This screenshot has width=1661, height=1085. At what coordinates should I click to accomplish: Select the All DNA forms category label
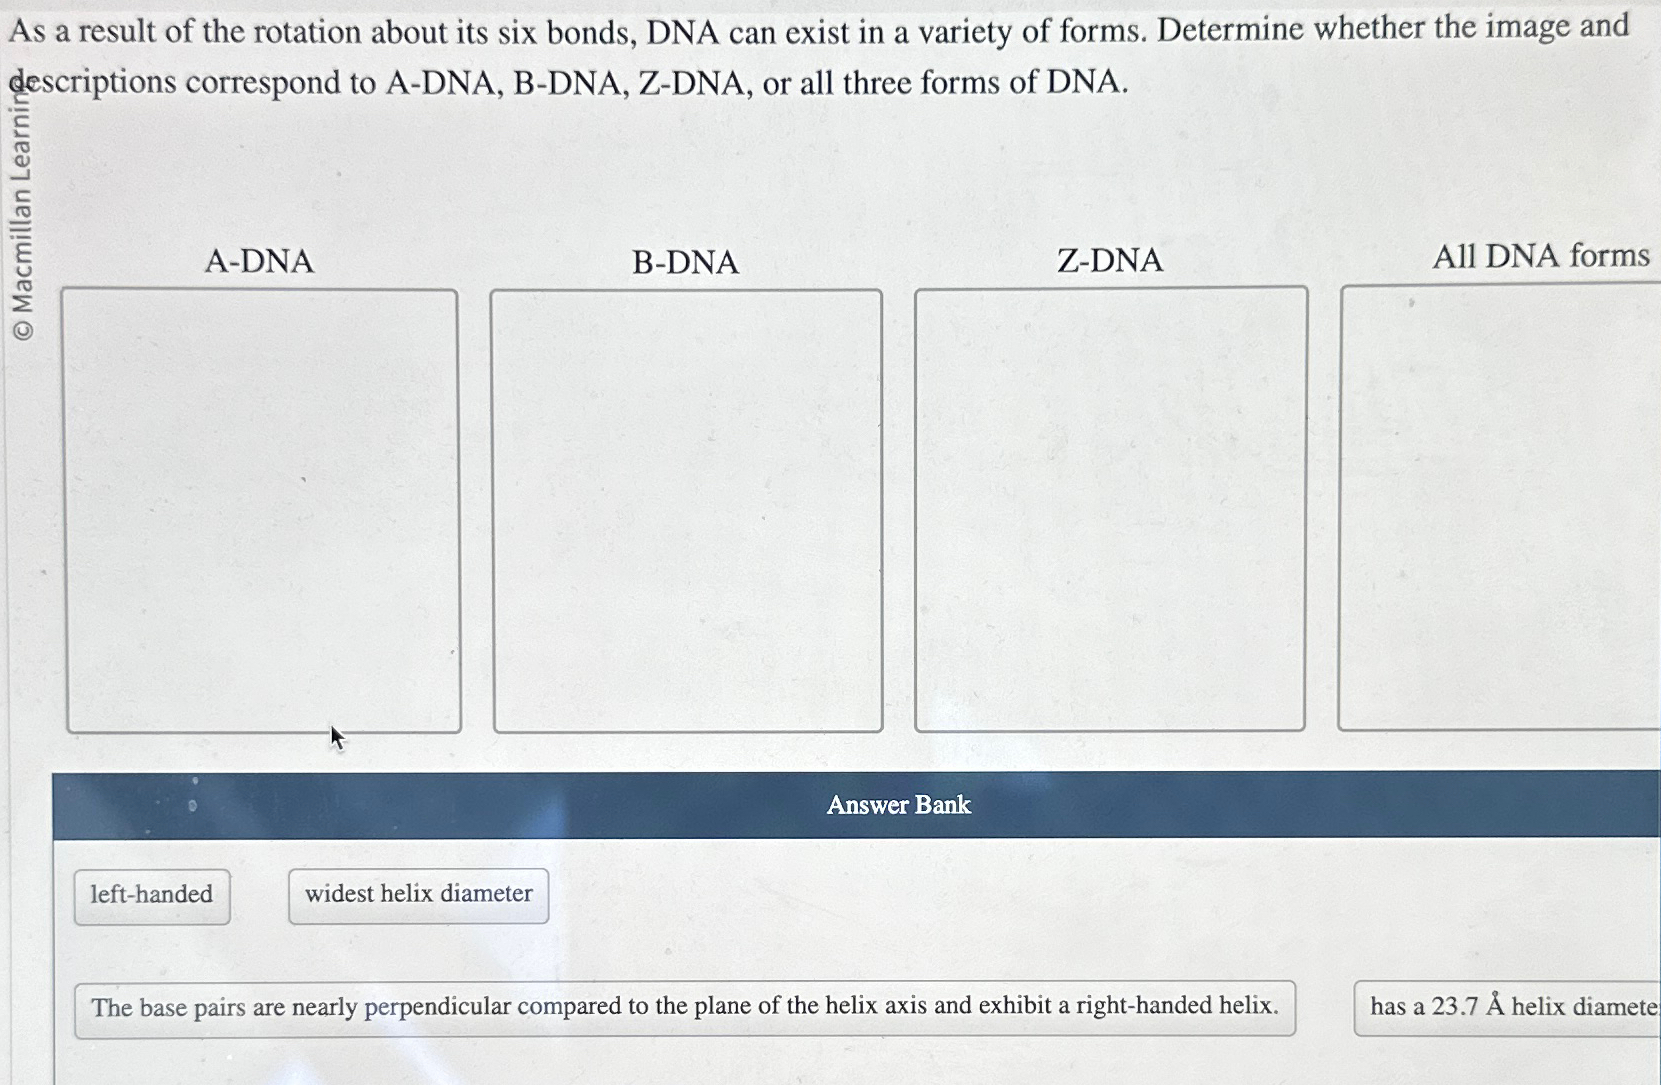(x=1541, y=256)
